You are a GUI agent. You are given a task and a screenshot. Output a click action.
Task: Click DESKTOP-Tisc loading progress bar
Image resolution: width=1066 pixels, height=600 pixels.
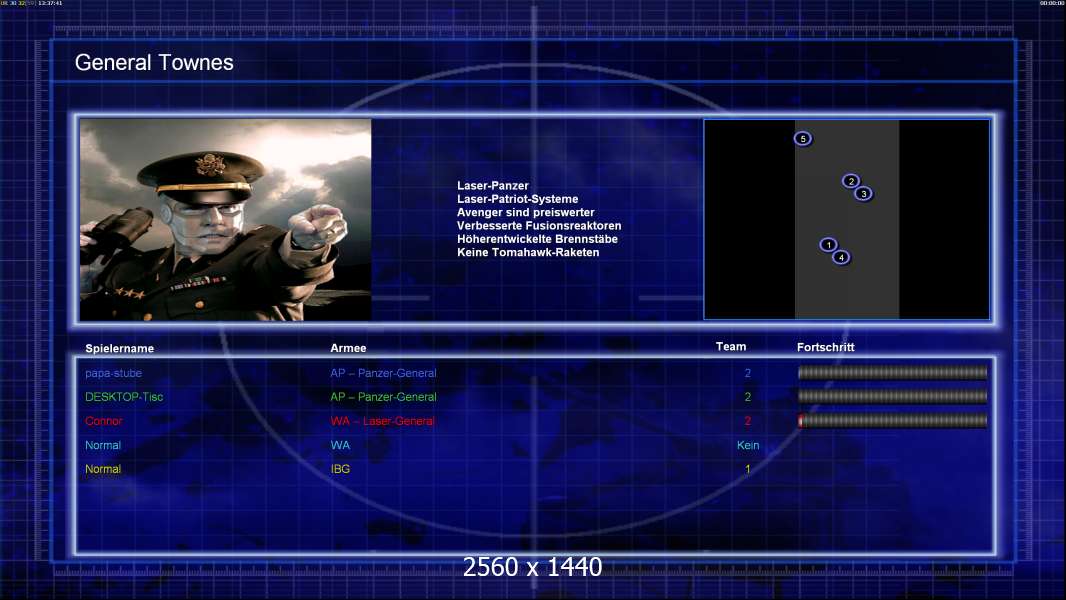pyautogui.click(x=892, y=396)
